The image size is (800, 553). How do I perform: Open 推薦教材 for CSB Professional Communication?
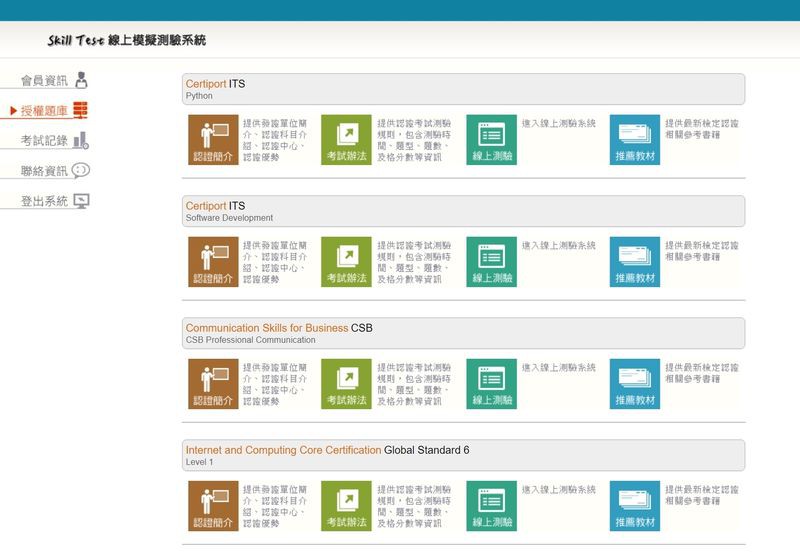[635, 384]
